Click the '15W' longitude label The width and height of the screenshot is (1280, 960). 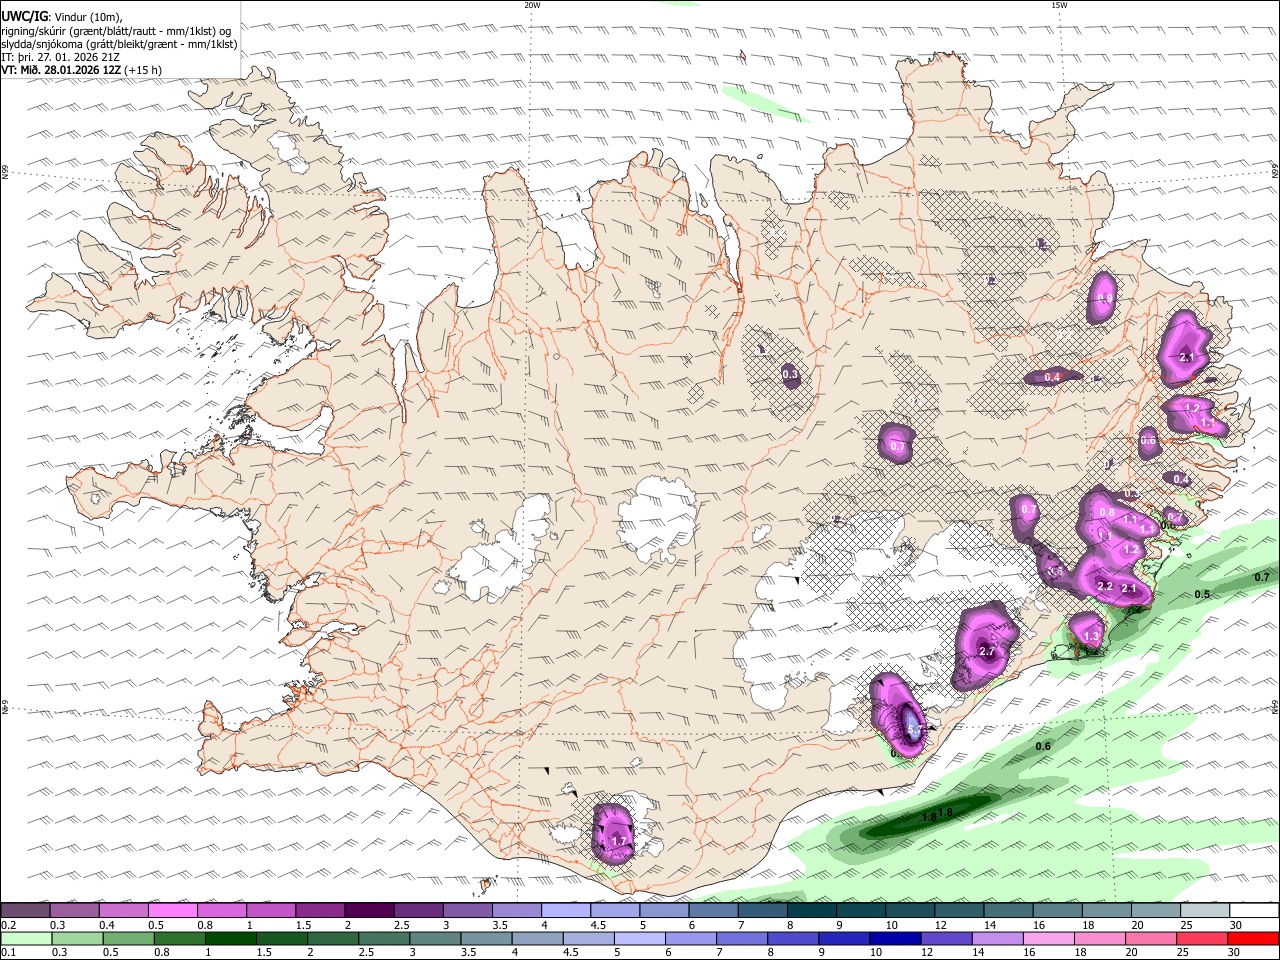pyautogui.click(x=1059, y=5)
